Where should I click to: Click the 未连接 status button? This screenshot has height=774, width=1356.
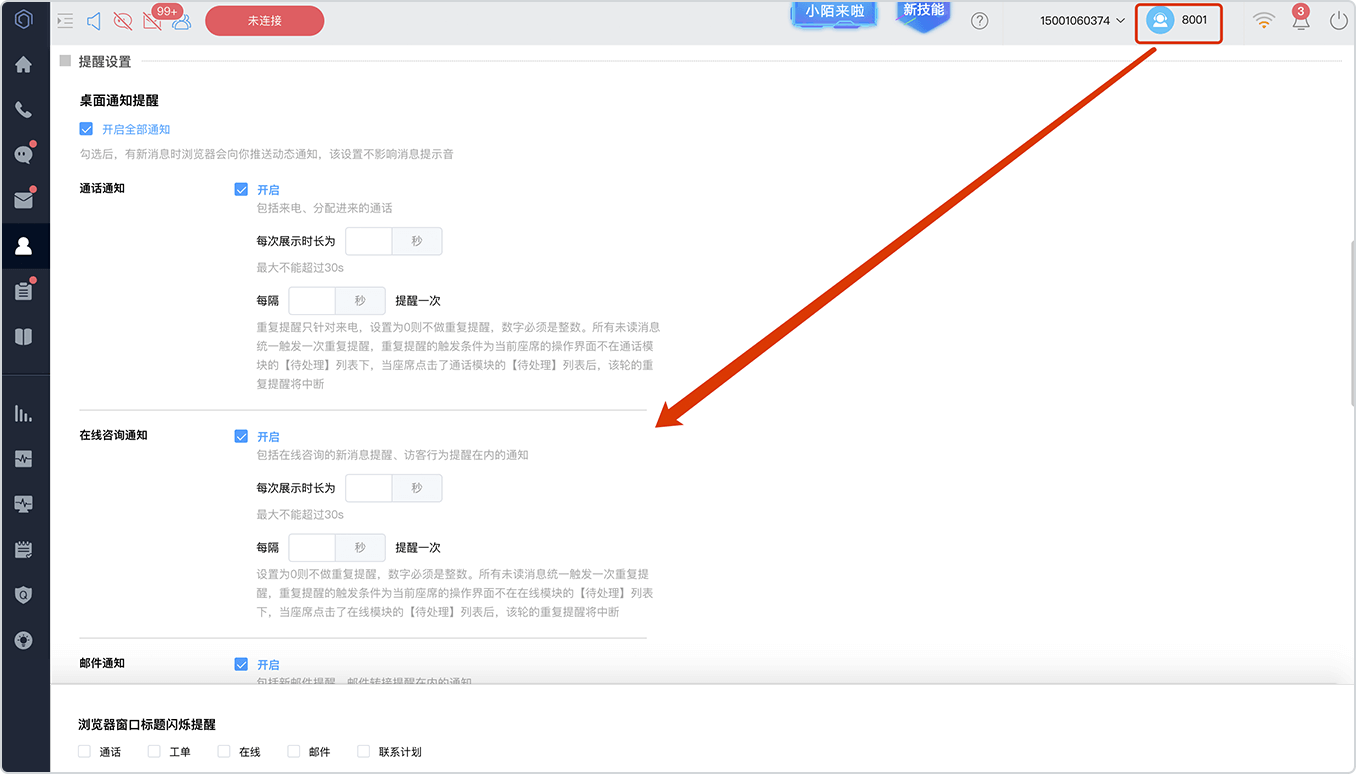click(x=265, y=21)
